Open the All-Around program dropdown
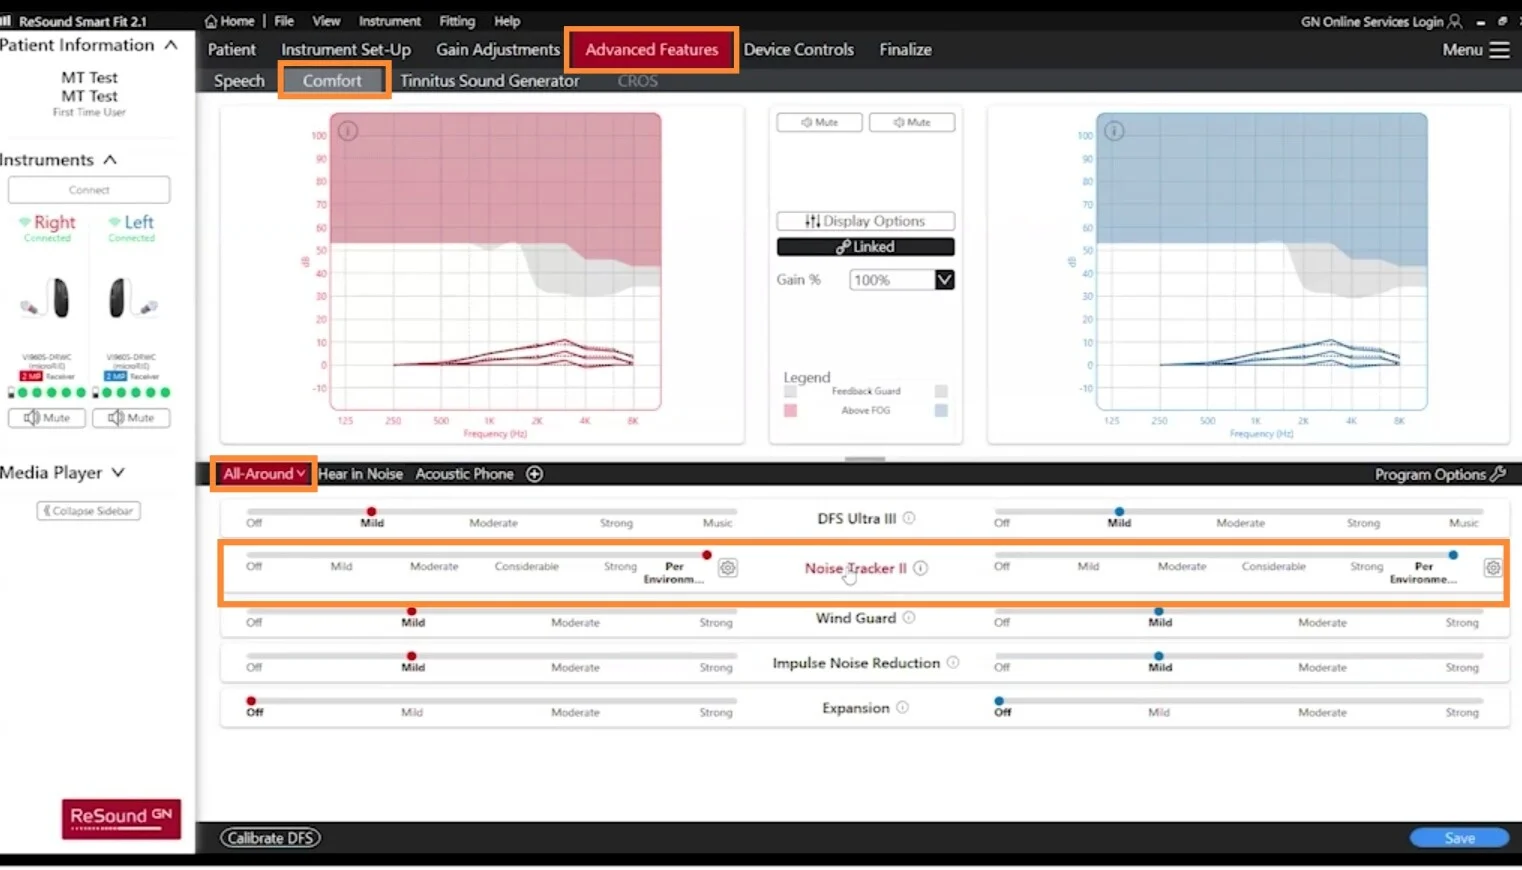The width and height of the screenshot is (1522, 870). click(264, 474)
